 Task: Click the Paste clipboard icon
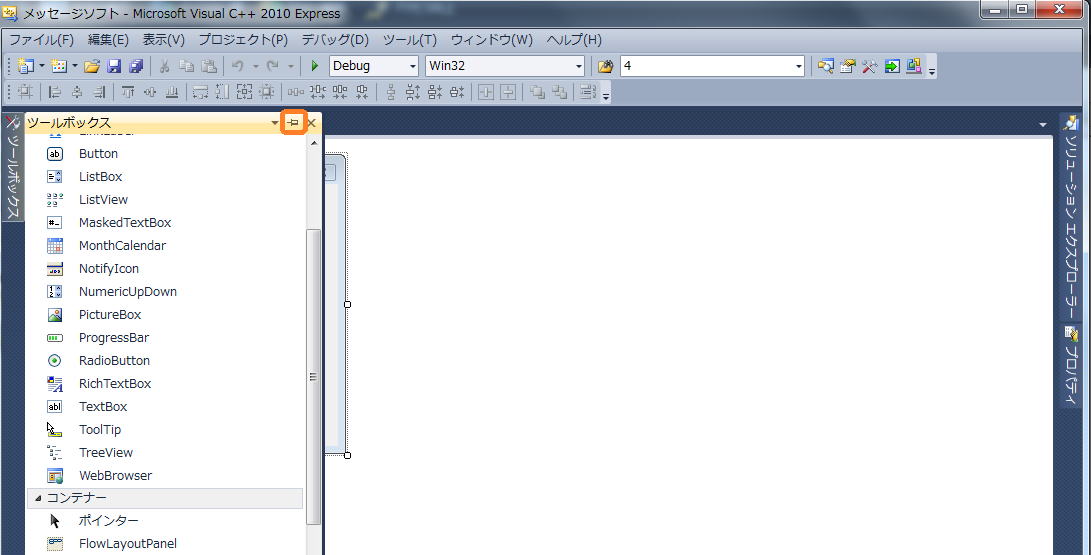[x=209, y=66]
